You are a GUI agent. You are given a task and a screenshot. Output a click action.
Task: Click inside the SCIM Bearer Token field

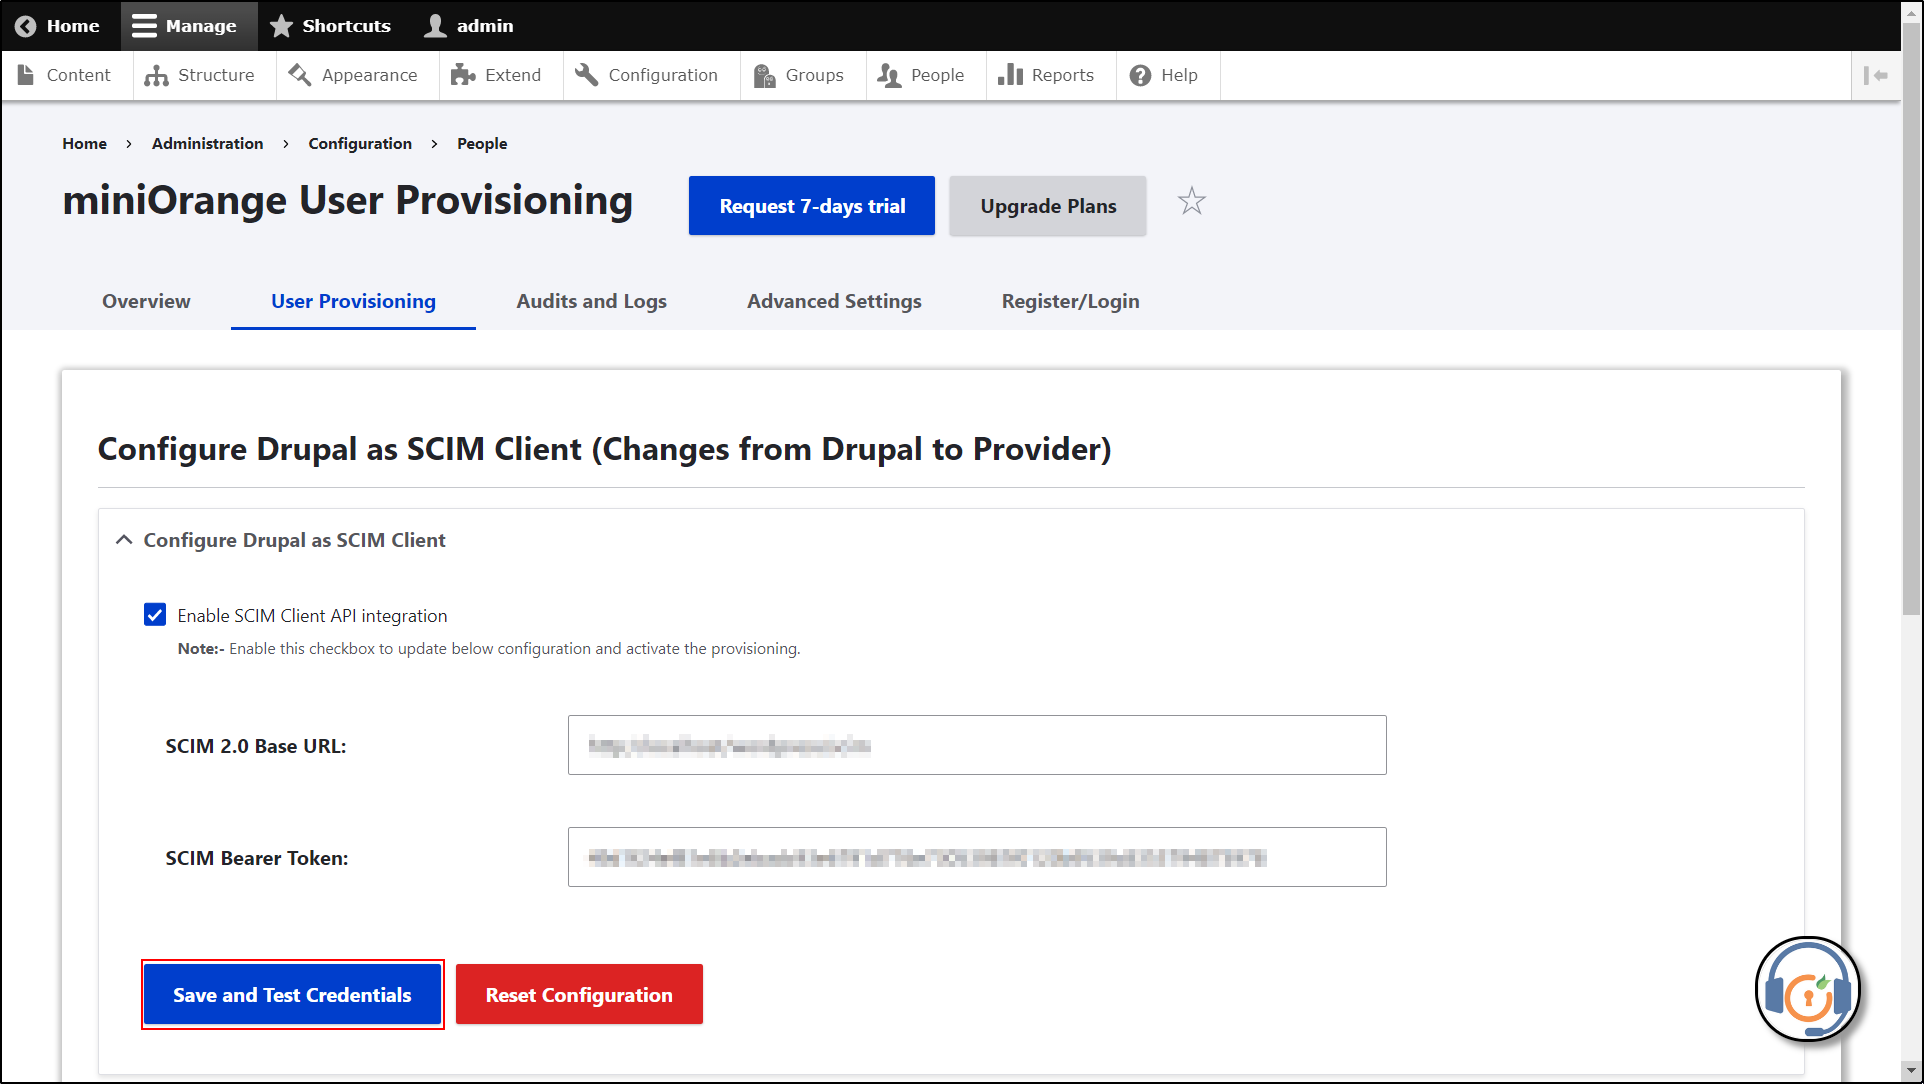[976, 857]
